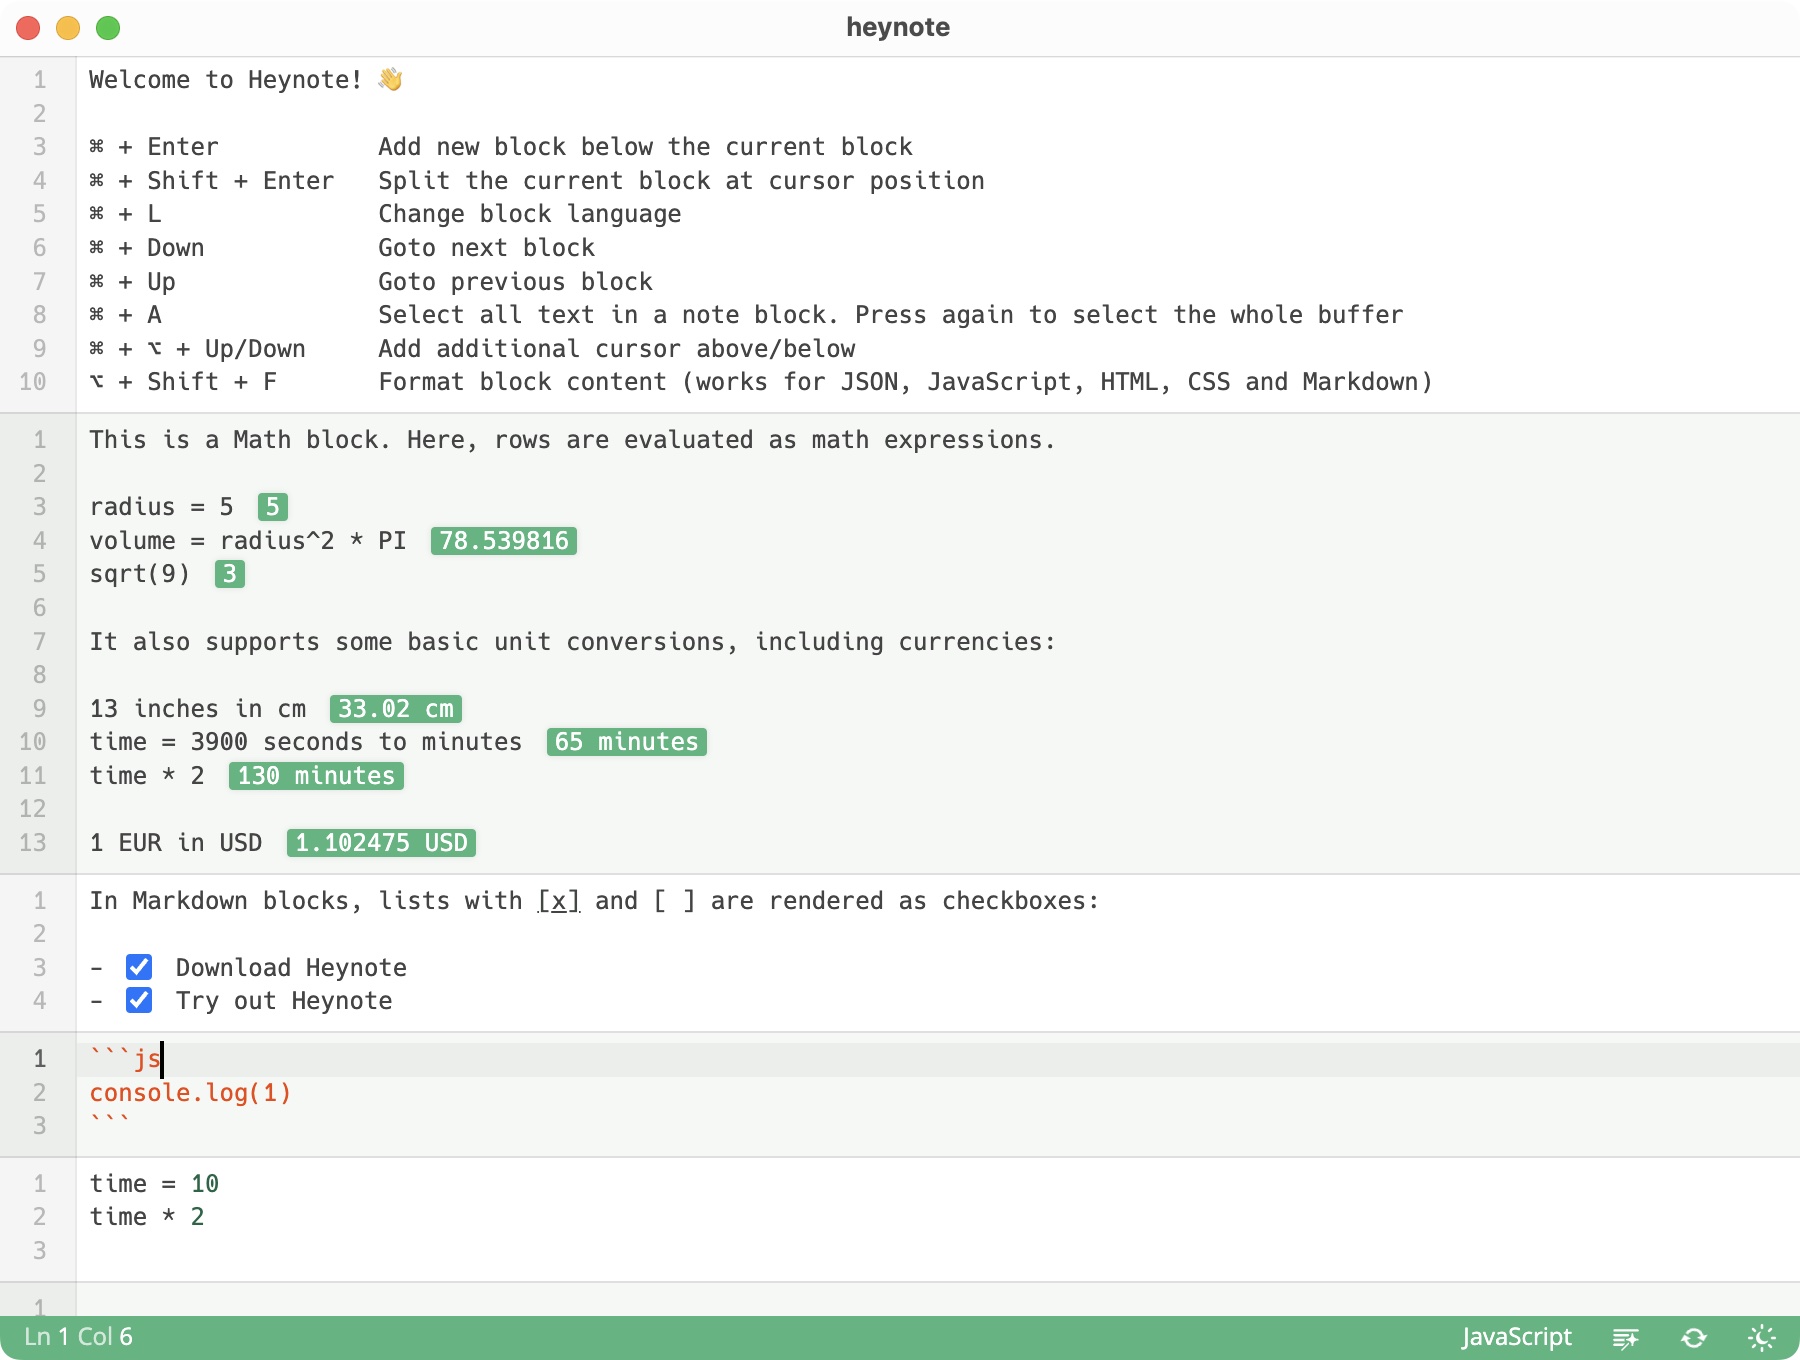1800x1360 pixels.
Task: Click the 33.02 cm conversion result
Action: pyautogui.click(x=396, y=709)
